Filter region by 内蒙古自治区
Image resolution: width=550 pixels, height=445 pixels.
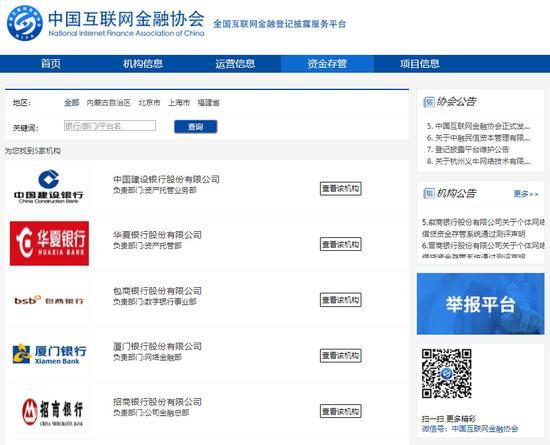coord(108,103)
